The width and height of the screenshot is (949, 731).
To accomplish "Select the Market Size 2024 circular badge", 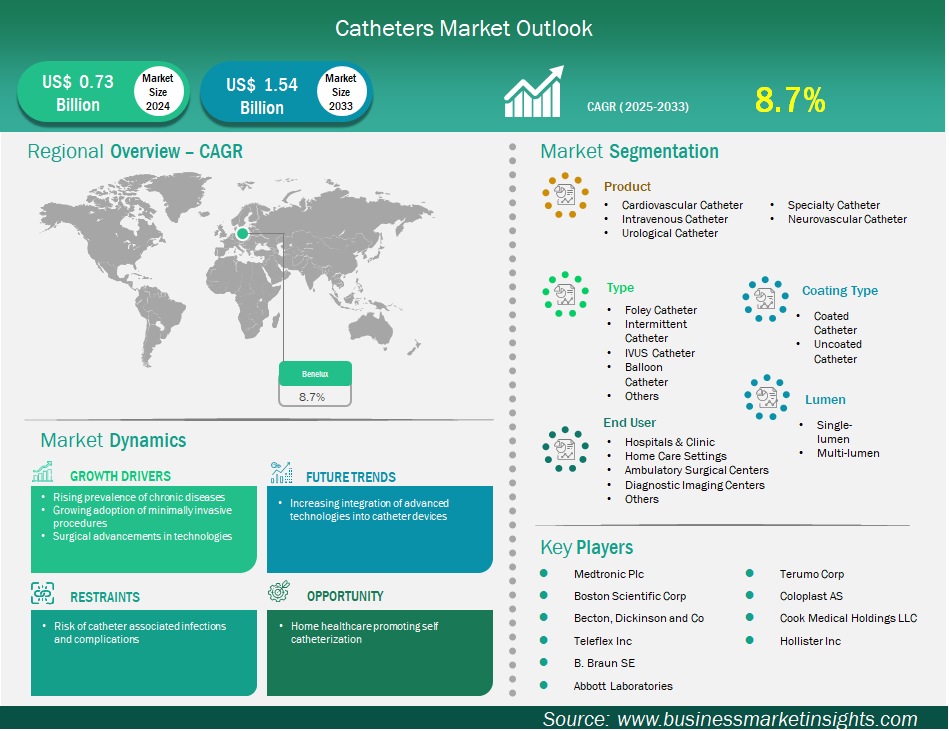I will coord(157,91).
